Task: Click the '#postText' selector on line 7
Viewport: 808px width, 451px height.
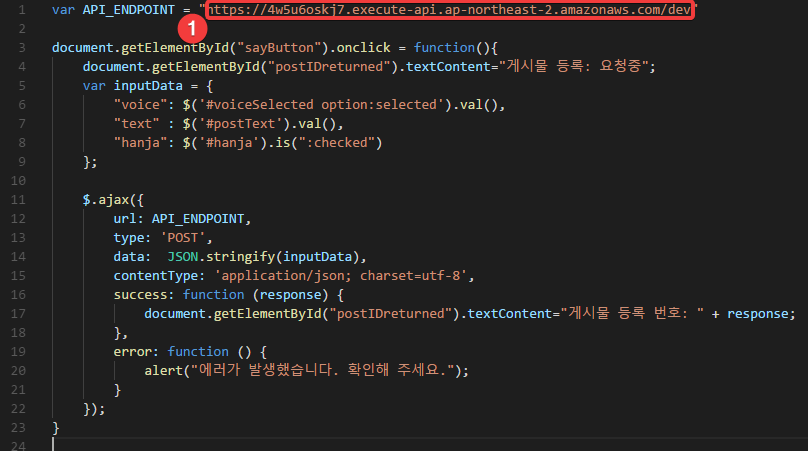Action: tap(240, 124)
